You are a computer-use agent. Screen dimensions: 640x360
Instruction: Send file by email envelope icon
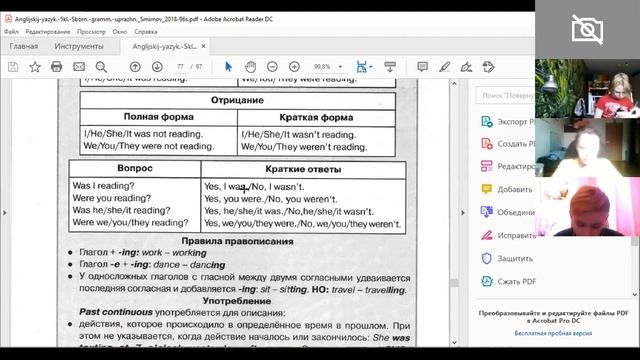(x=79, y=67)
